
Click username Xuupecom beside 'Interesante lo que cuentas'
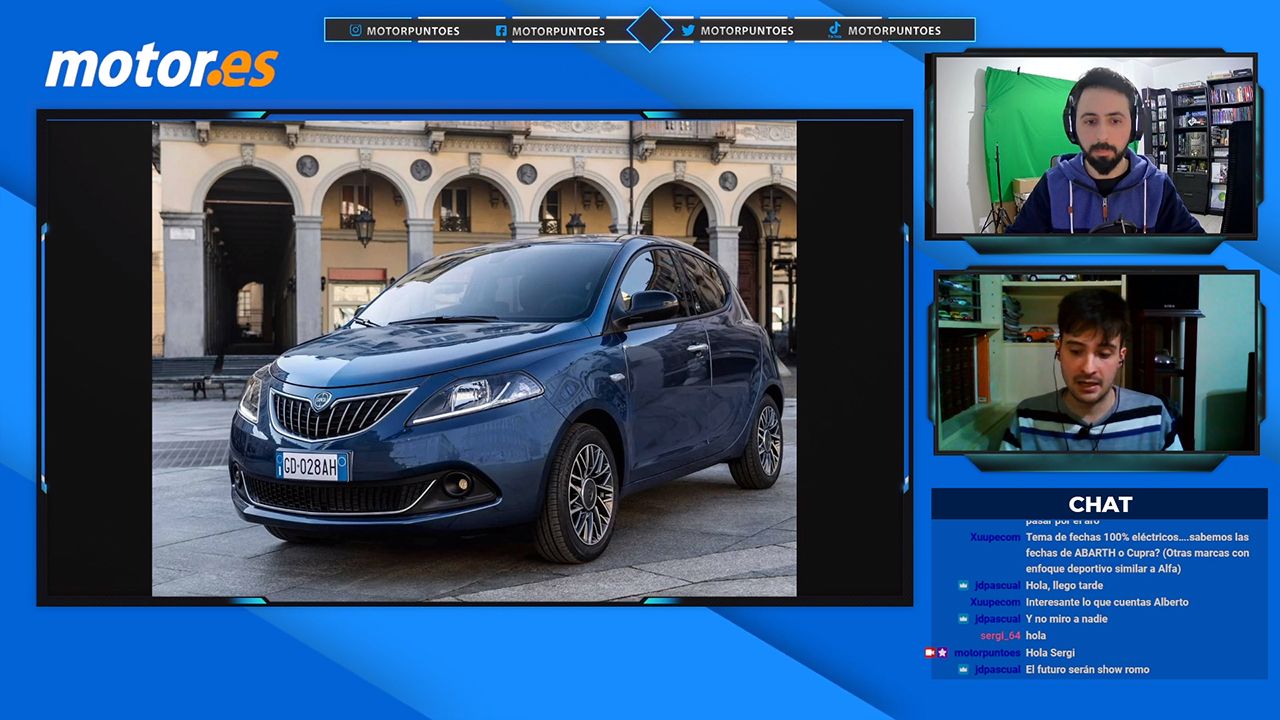pyautogui.click(x=995, y=602)
